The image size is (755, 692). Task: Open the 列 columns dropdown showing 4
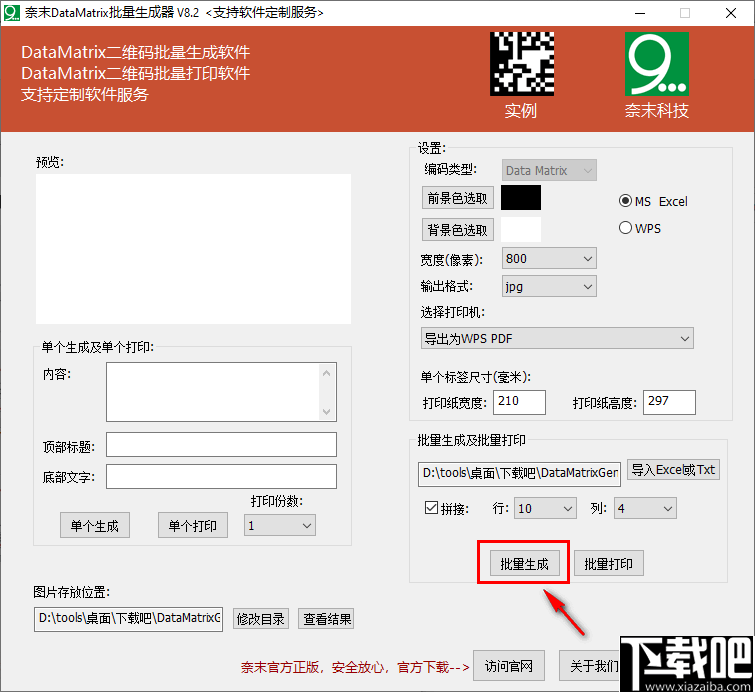click(645, 509)
